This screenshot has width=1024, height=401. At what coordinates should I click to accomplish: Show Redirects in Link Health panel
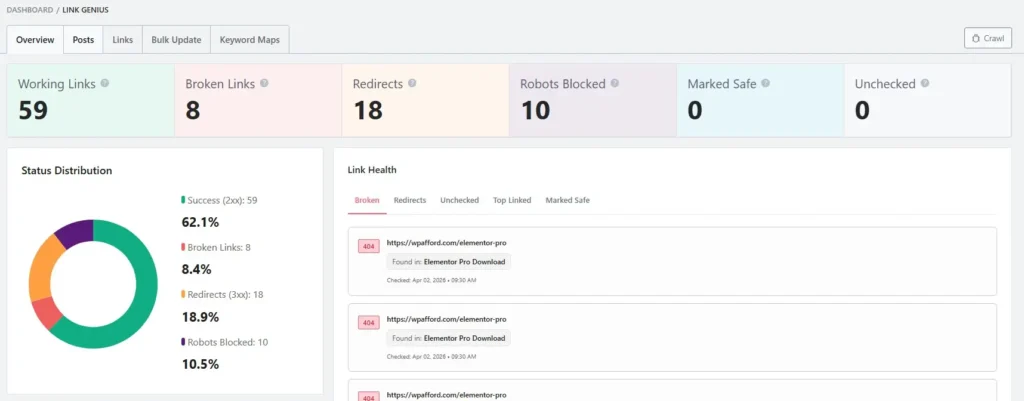tap(410, 200)
